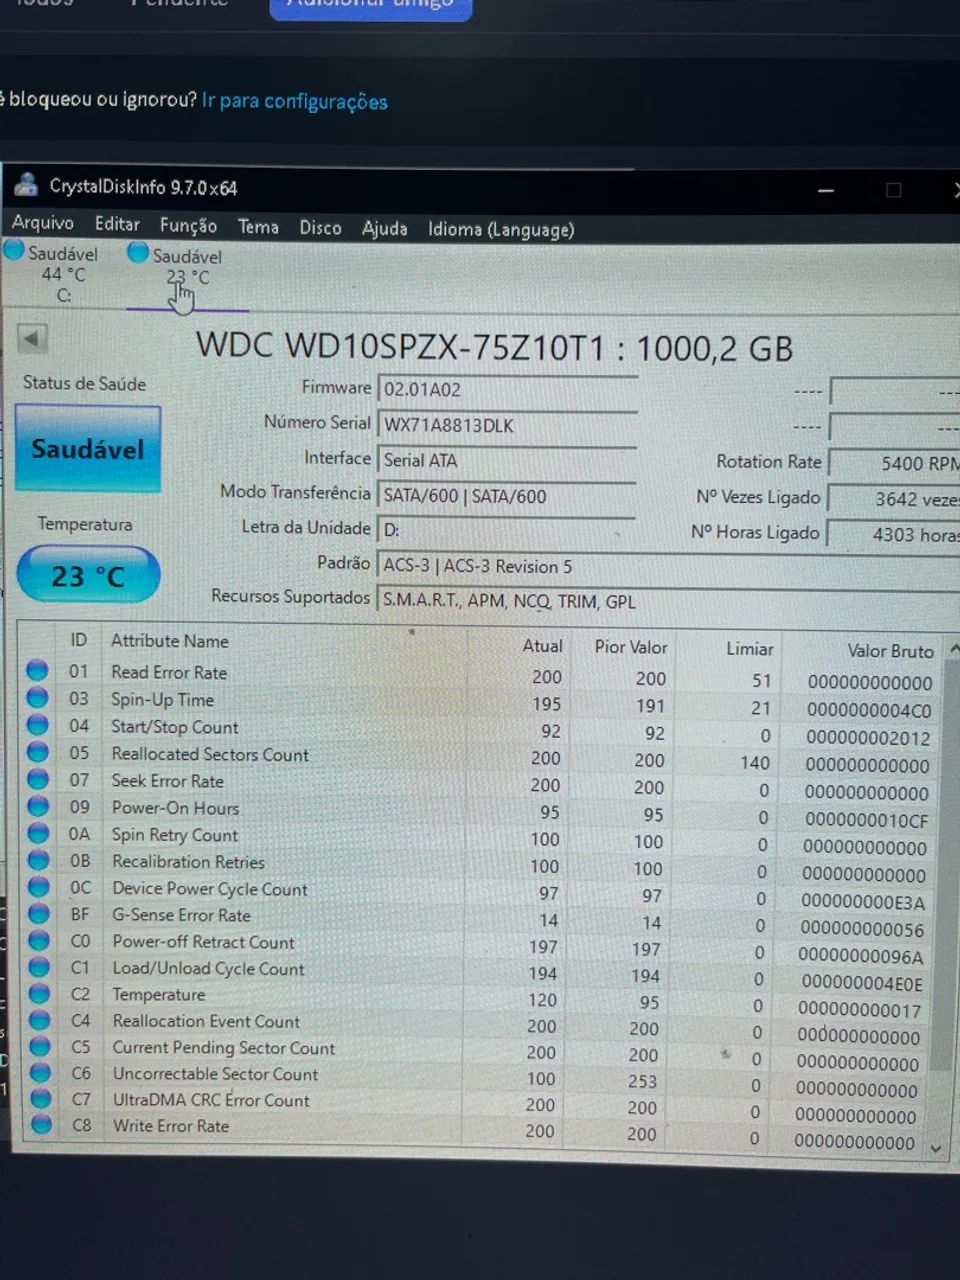This screenshot has height=1280, width=960.
Task: Select the C: drive showing 44 °C
Action: 62,273
